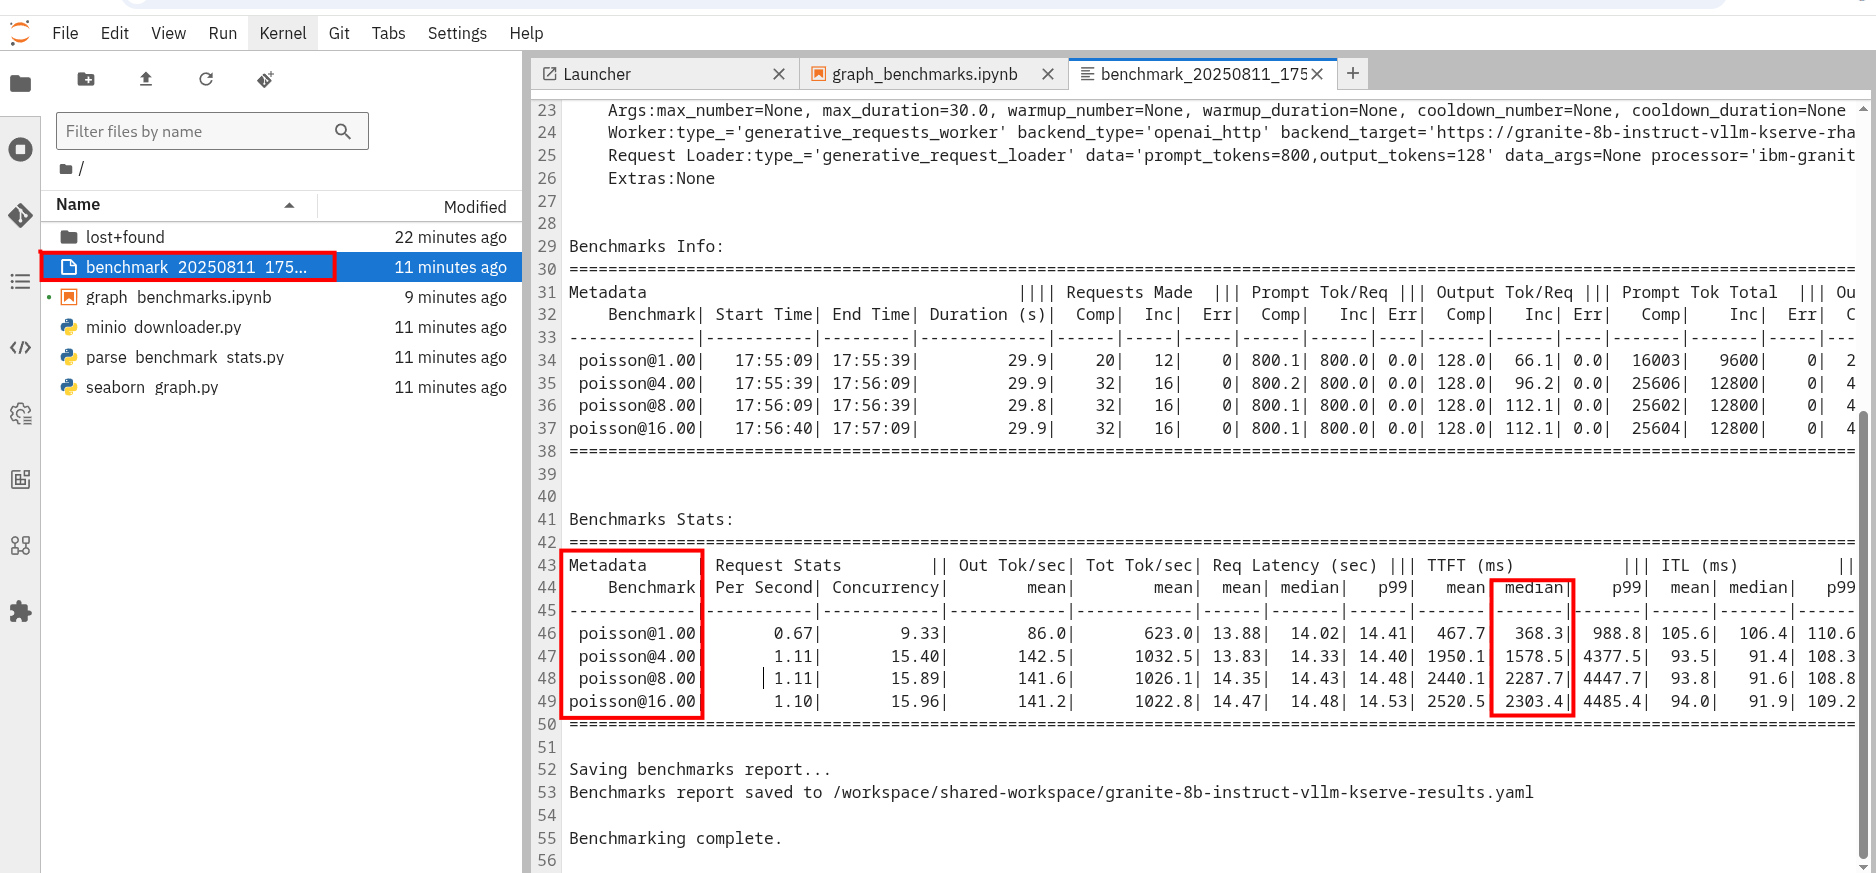Open the Settings menu
The image size is (1876, 873).
[456, 33]
